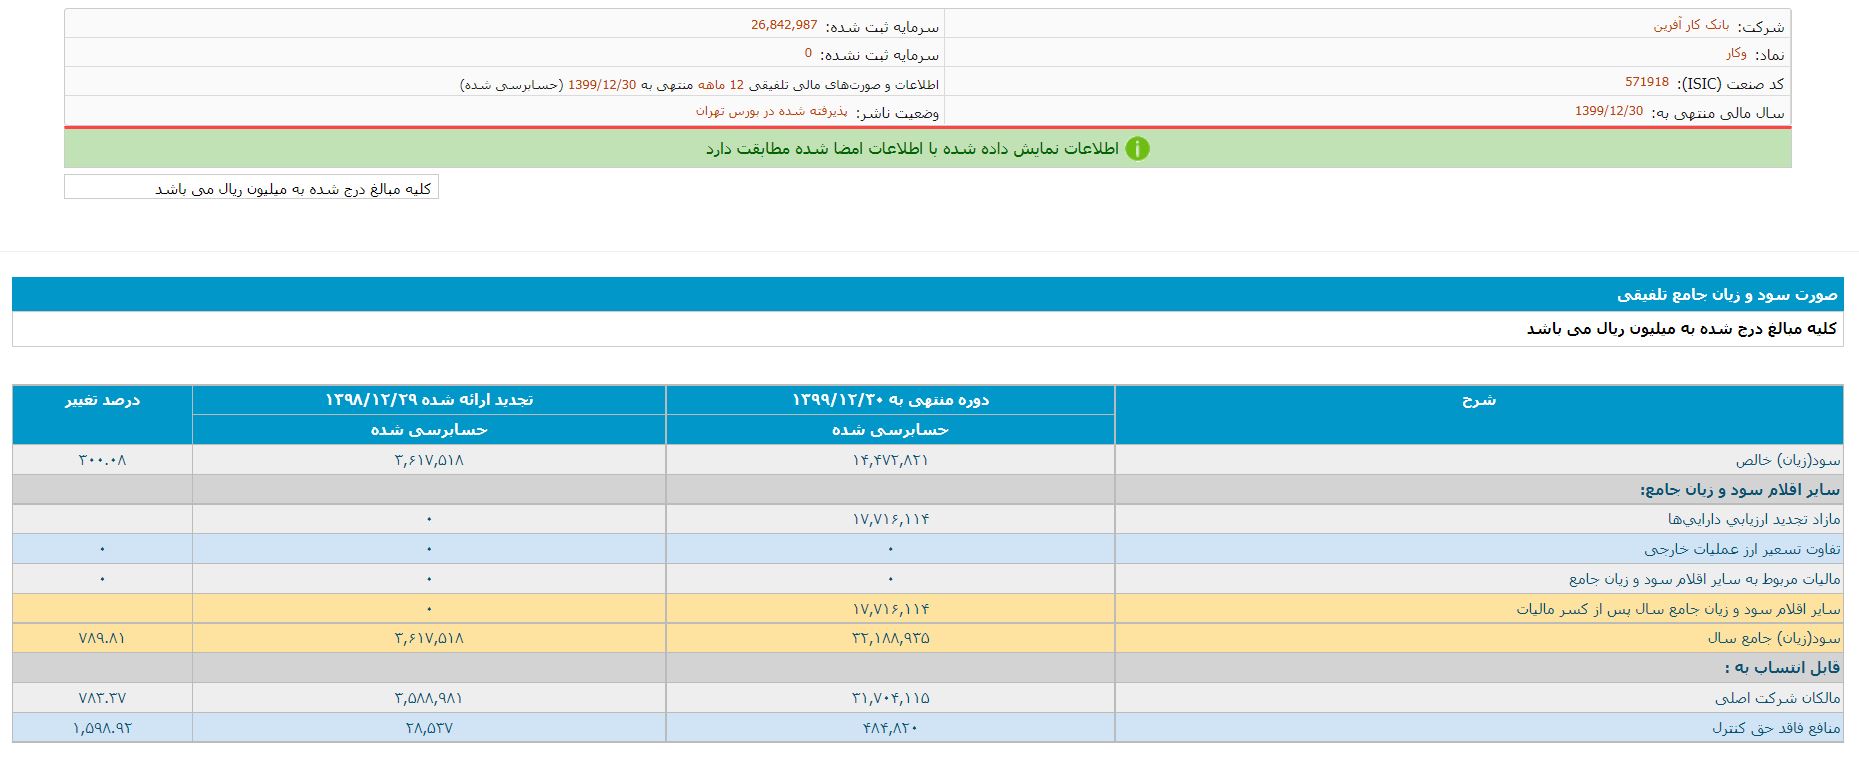Click the منافع فاقد حق کنترل row label

click(x=1775, y=728)
